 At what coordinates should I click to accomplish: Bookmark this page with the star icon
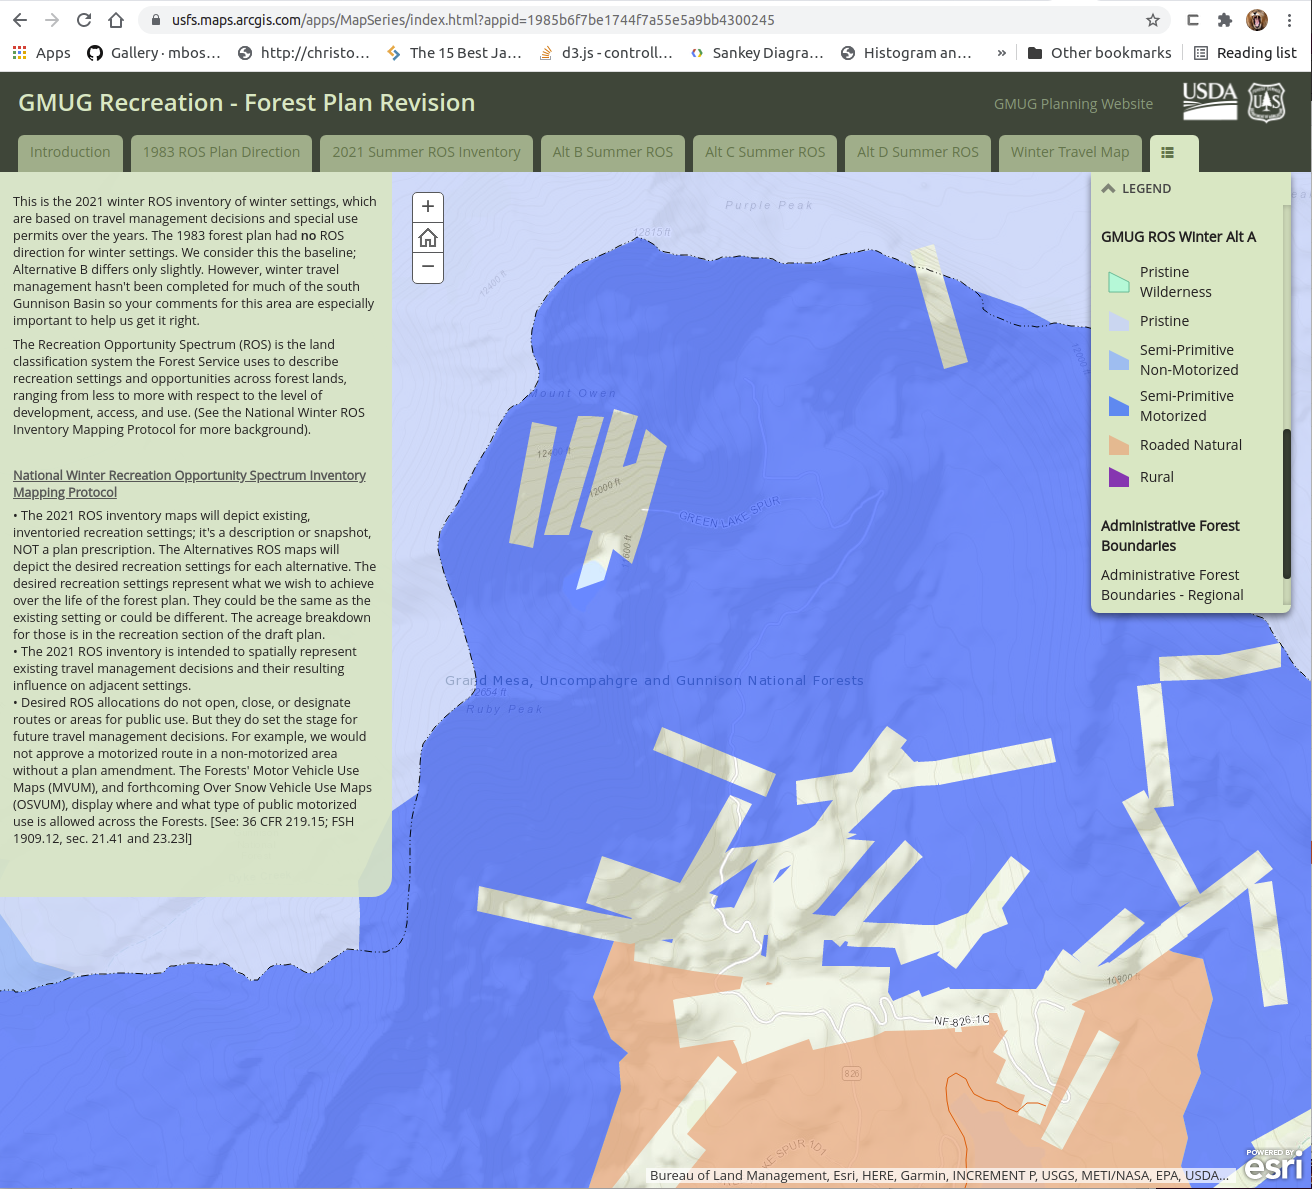1153,20
